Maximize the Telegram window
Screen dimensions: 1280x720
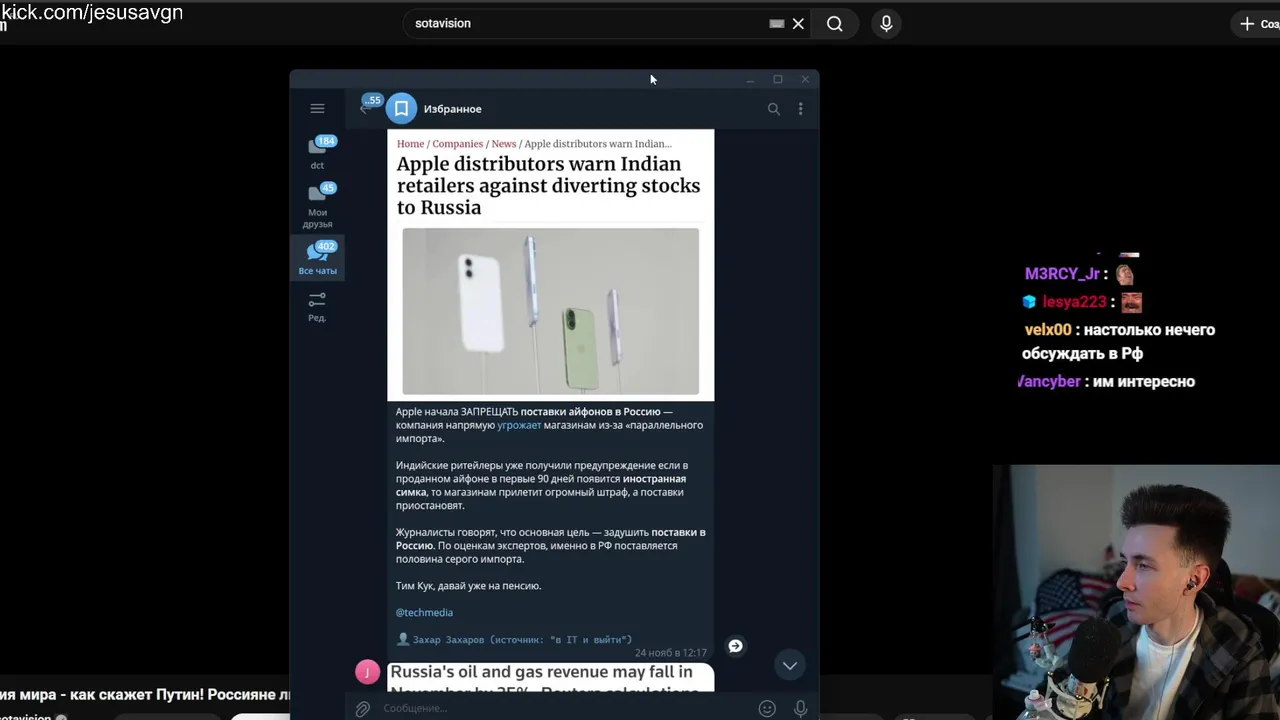(778, 79)
